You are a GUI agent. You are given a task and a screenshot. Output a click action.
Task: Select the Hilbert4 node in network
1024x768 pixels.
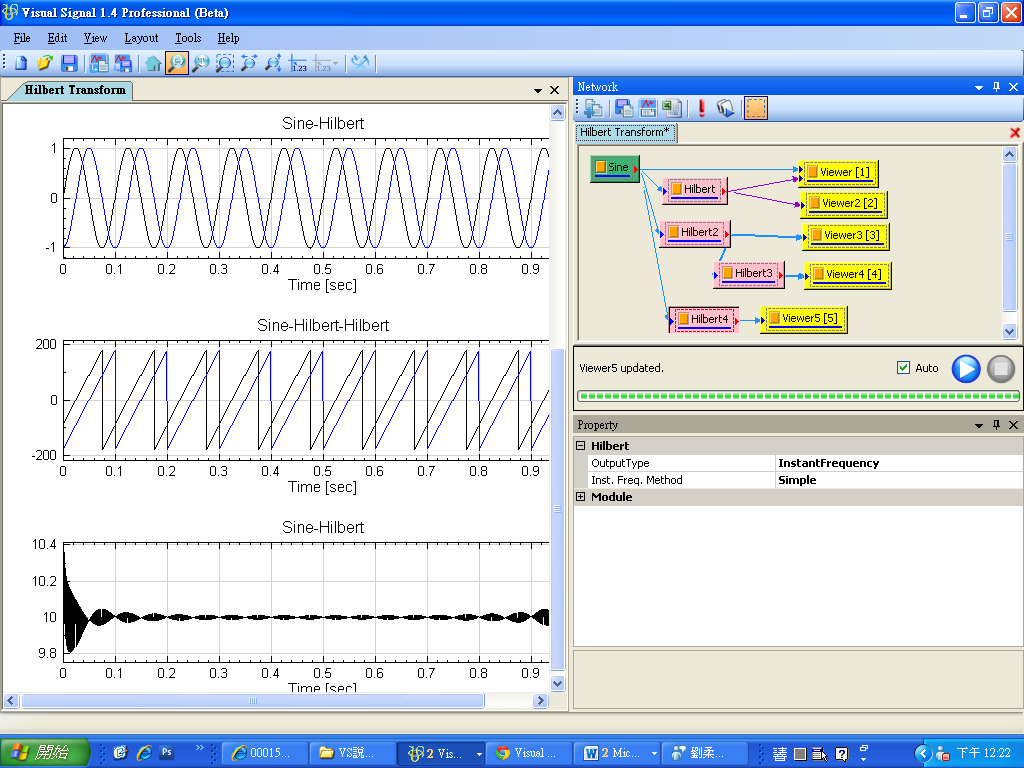(704, 319)
